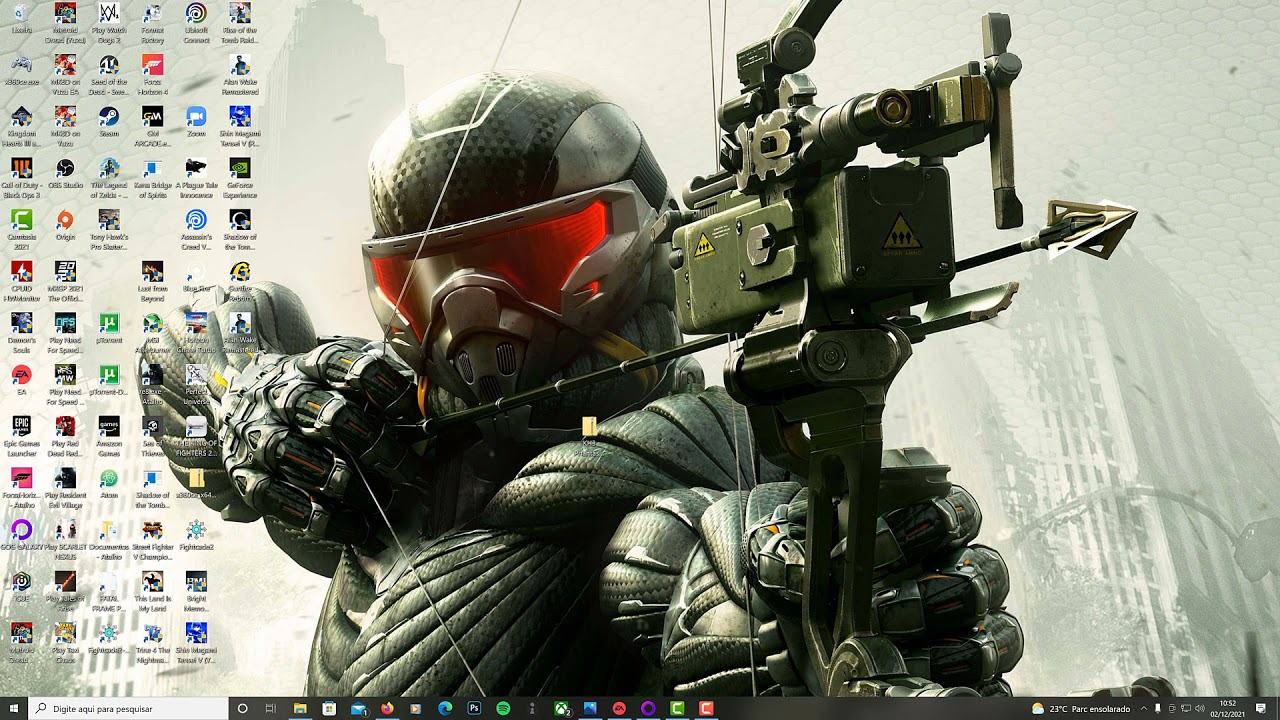1280x720 pixels.
Task: Open the taskbar clock and date
Action: click(x=1227, y=708)
